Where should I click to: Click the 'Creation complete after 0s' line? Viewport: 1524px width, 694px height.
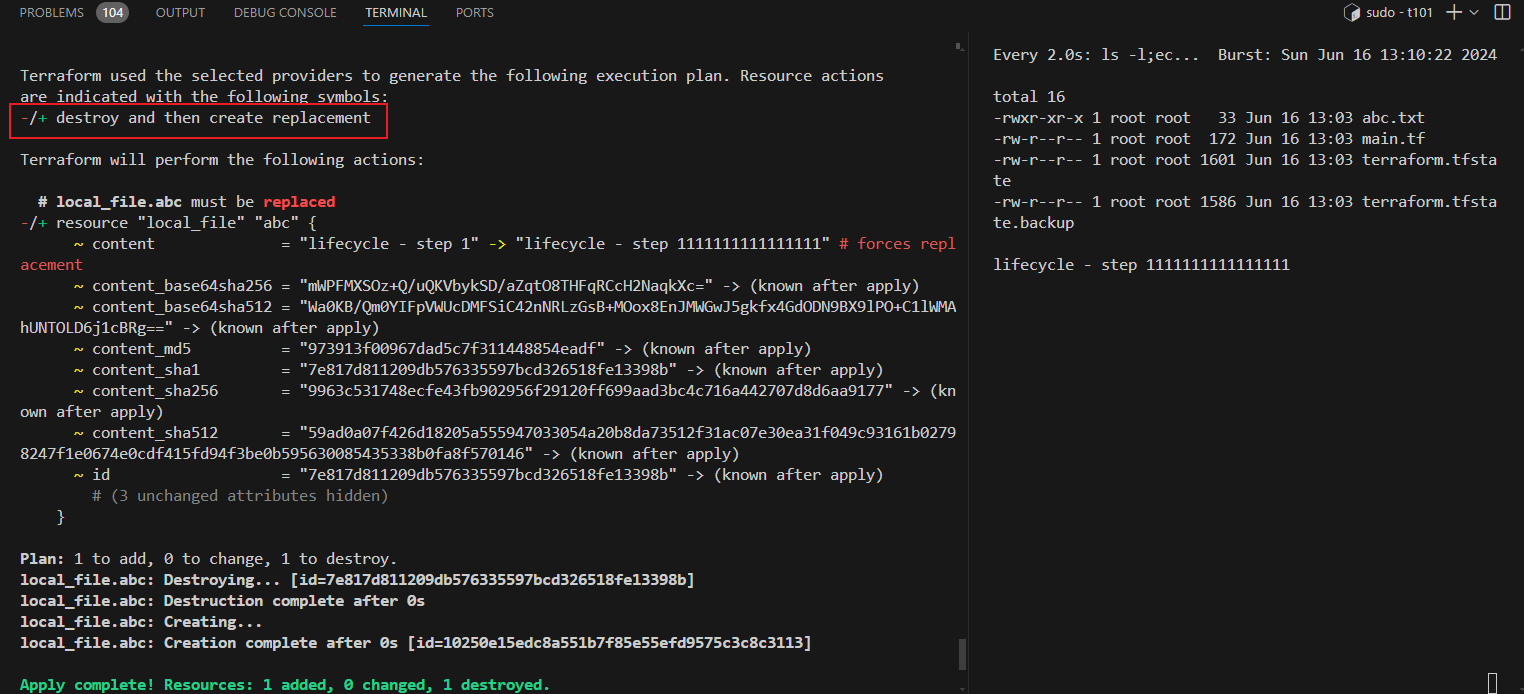[416, 643]
